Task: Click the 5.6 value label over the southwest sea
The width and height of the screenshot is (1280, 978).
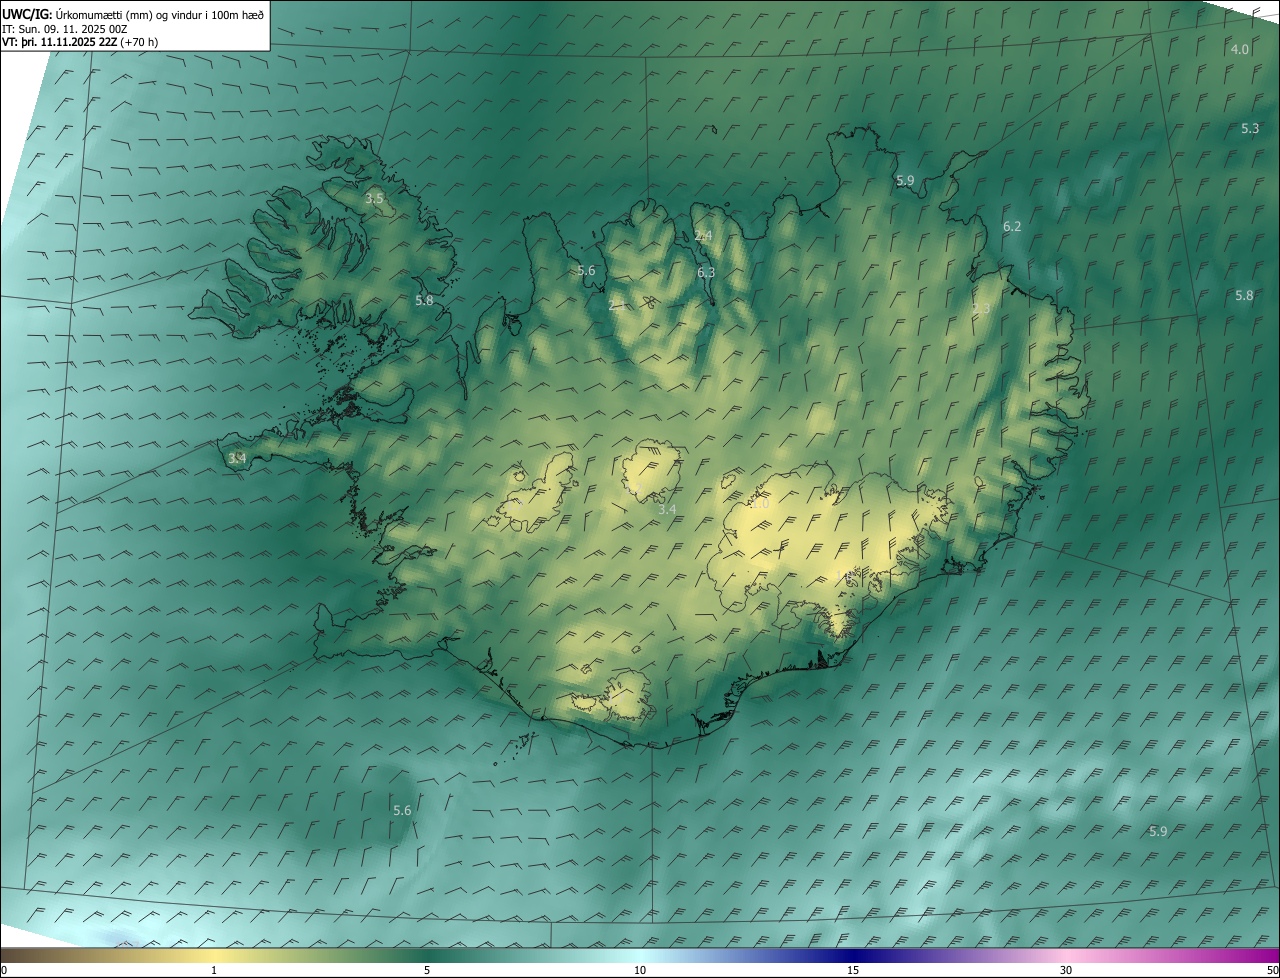Action: coord(402,810)
